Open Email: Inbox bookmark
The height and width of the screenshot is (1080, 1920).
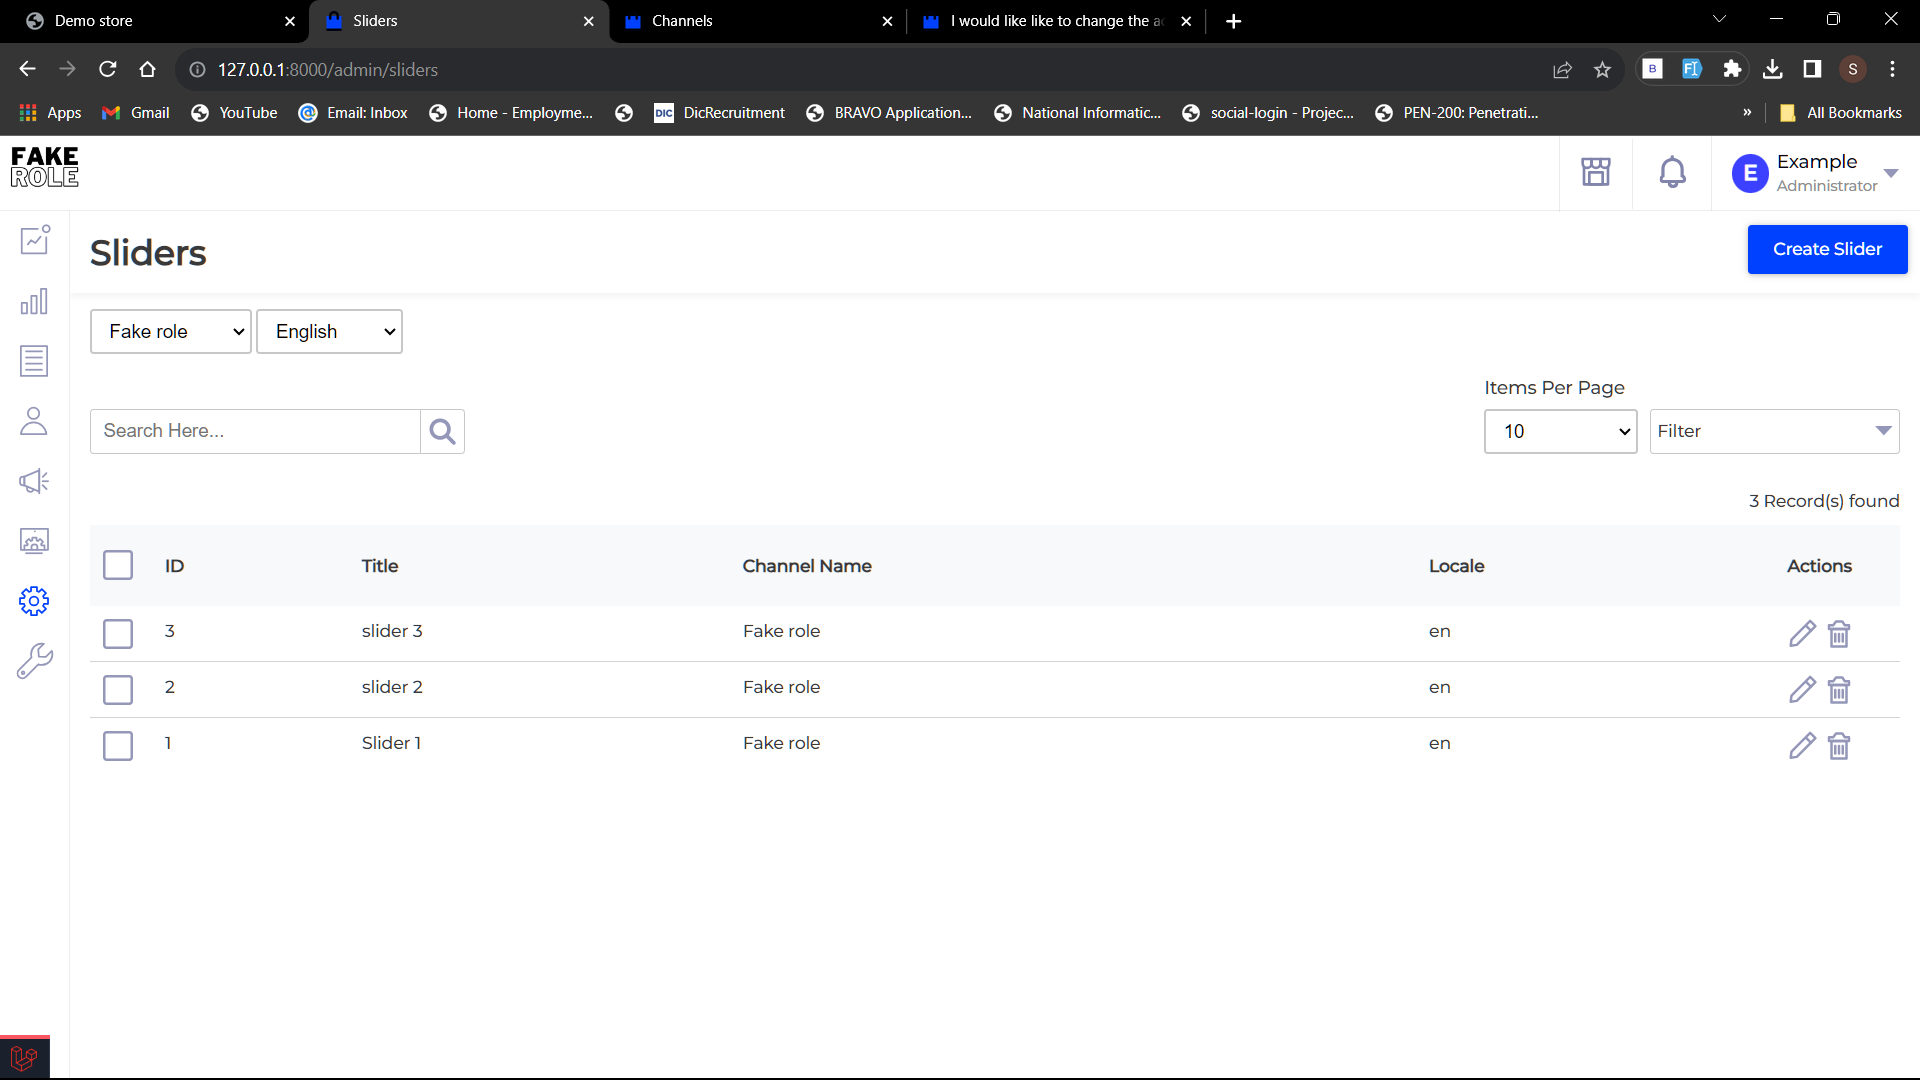click(353, 112)
